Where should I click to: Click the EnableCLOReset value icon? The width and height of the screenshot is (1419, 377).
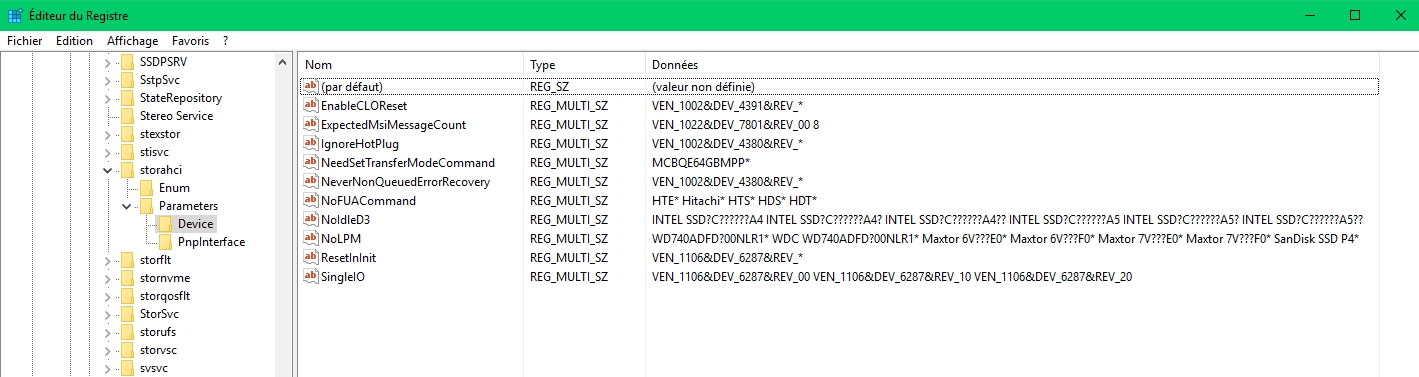[x=311, y=106]
